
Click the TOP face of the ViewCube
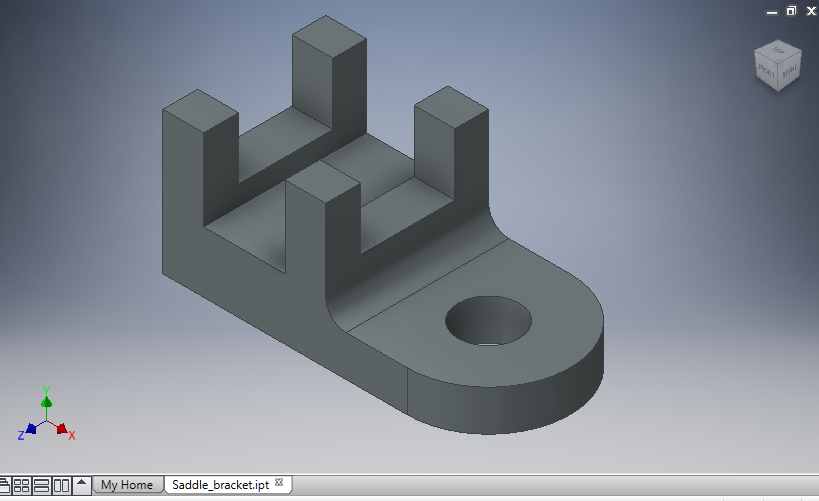tap(778, 51)
